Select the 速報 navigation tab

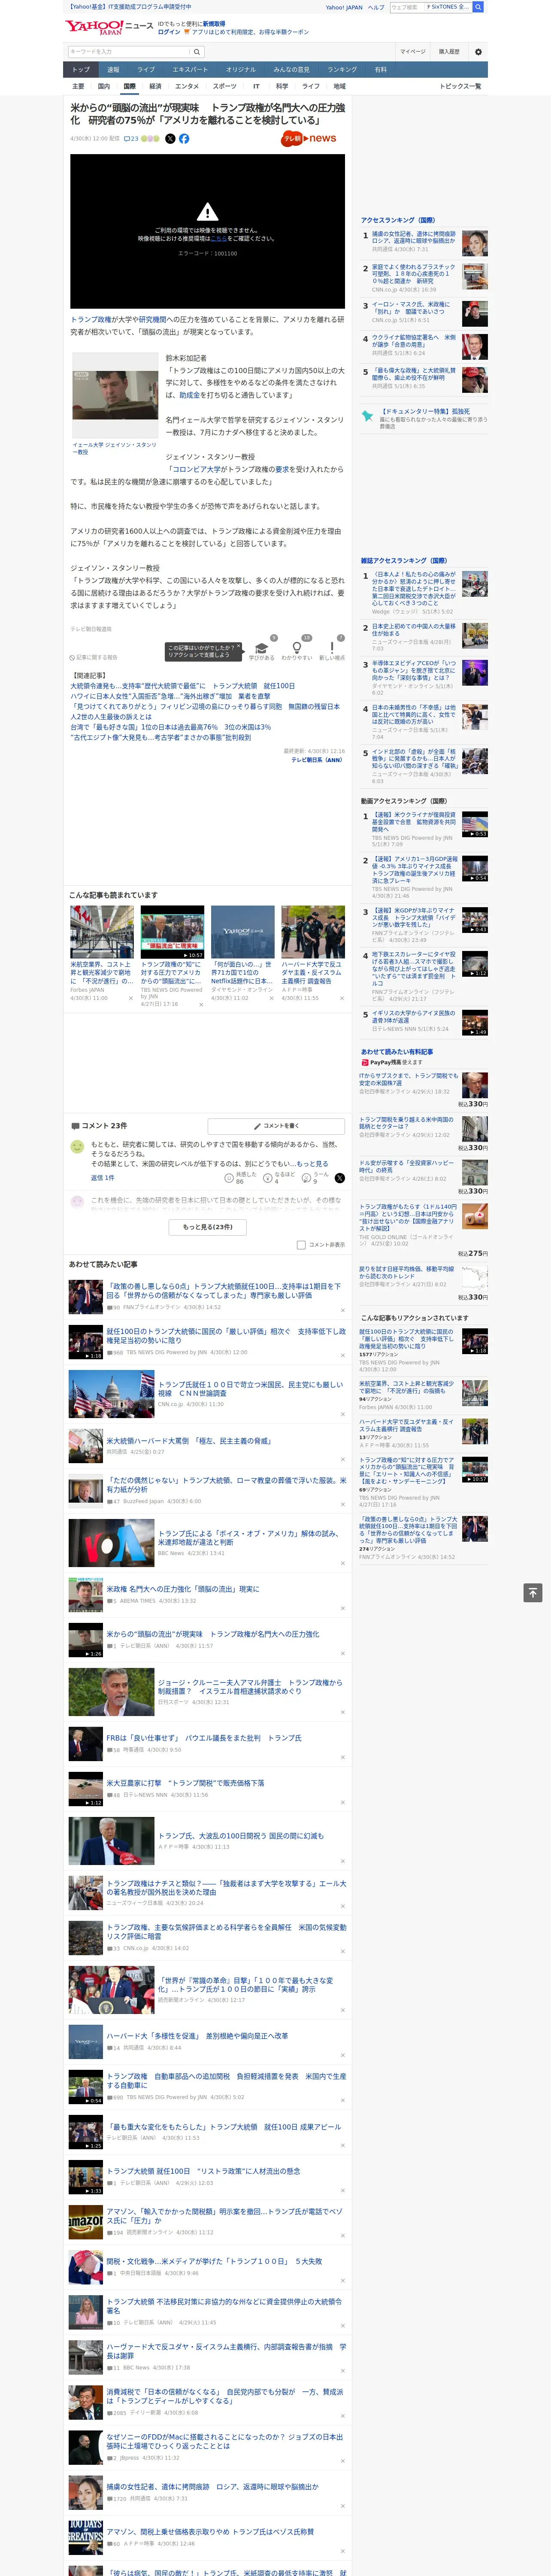tap(113, 70)
